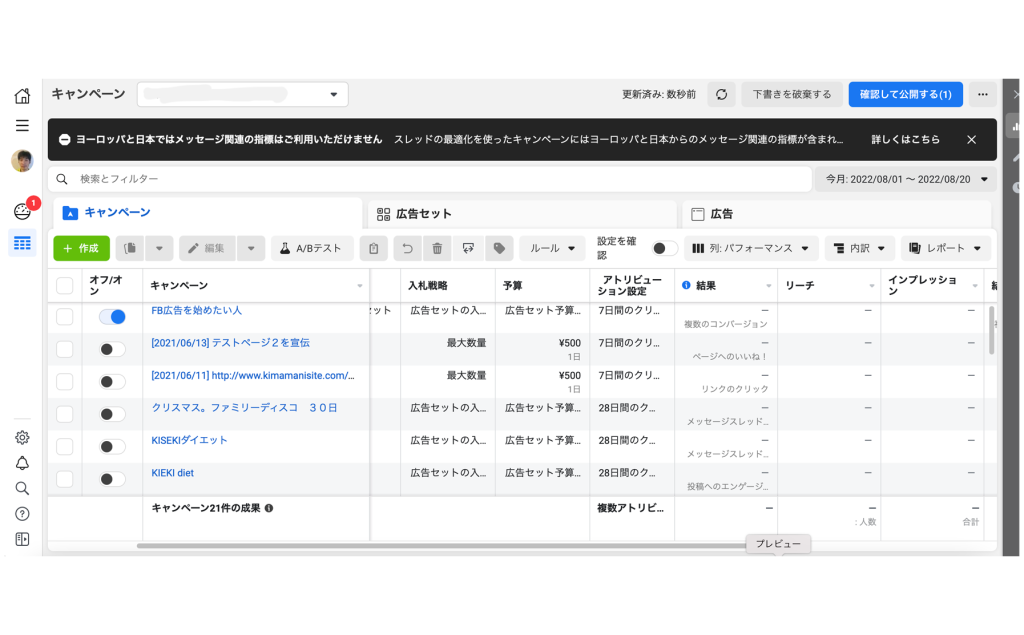Click the home icon in left sidebar
Viewport: 1024px width, 635px height.
click(x=22, y=96)
